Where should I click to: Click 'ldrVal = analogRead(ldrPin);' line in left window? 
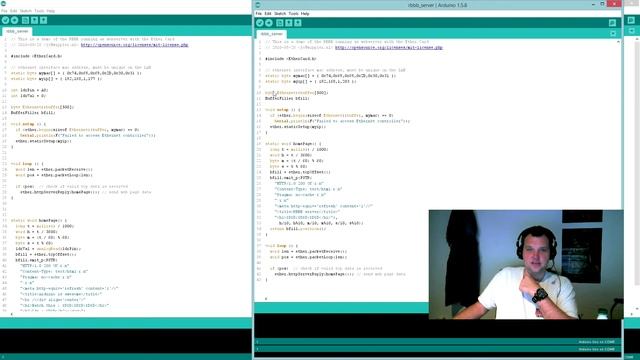[48, 249]
